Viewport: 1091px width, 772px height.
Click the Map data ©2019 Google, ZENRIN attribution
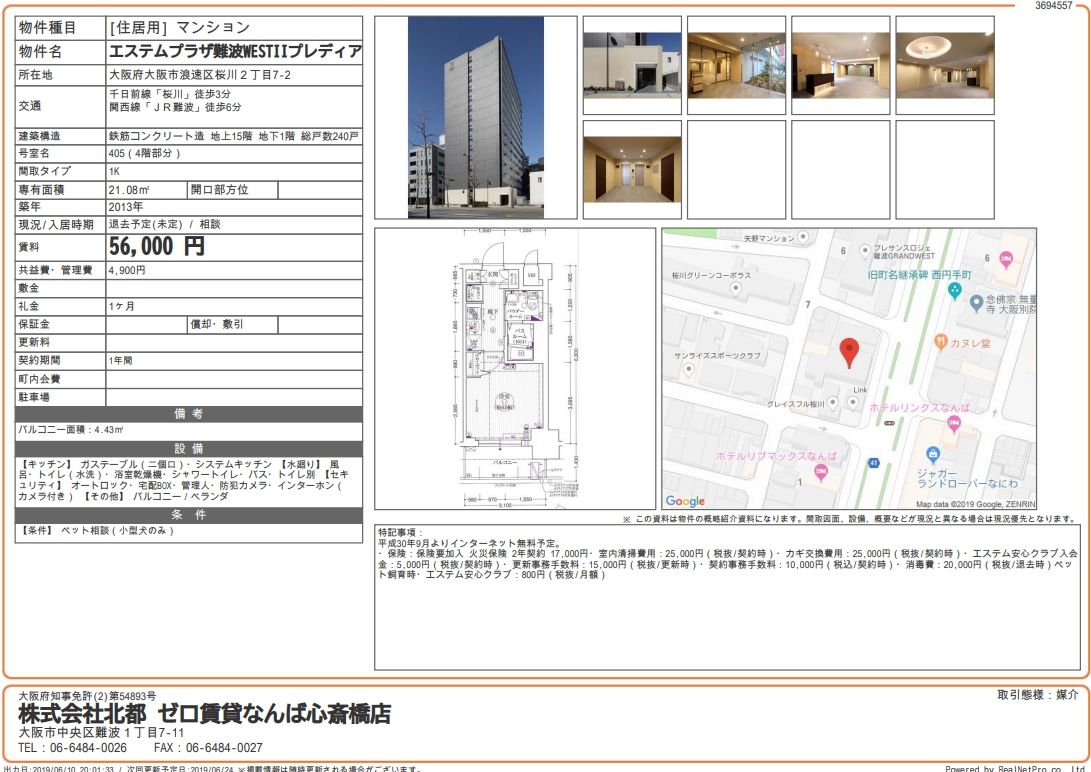tap(975, 504)
